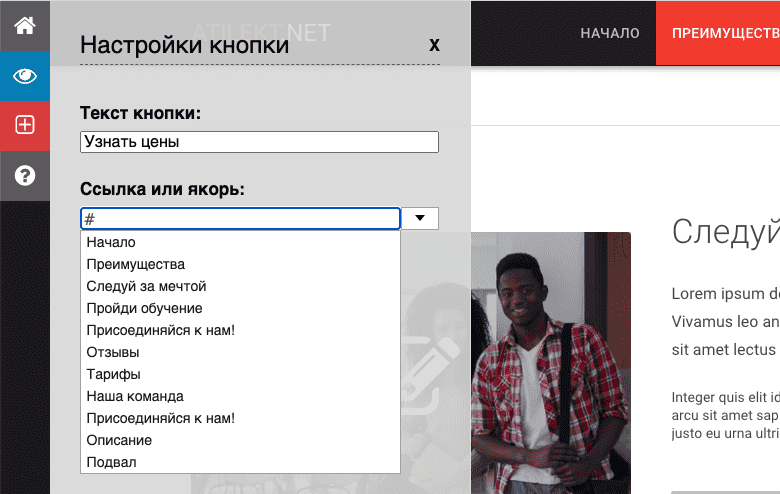Click 'Lorem ipsum' paragraph text

tap(726, 321)
